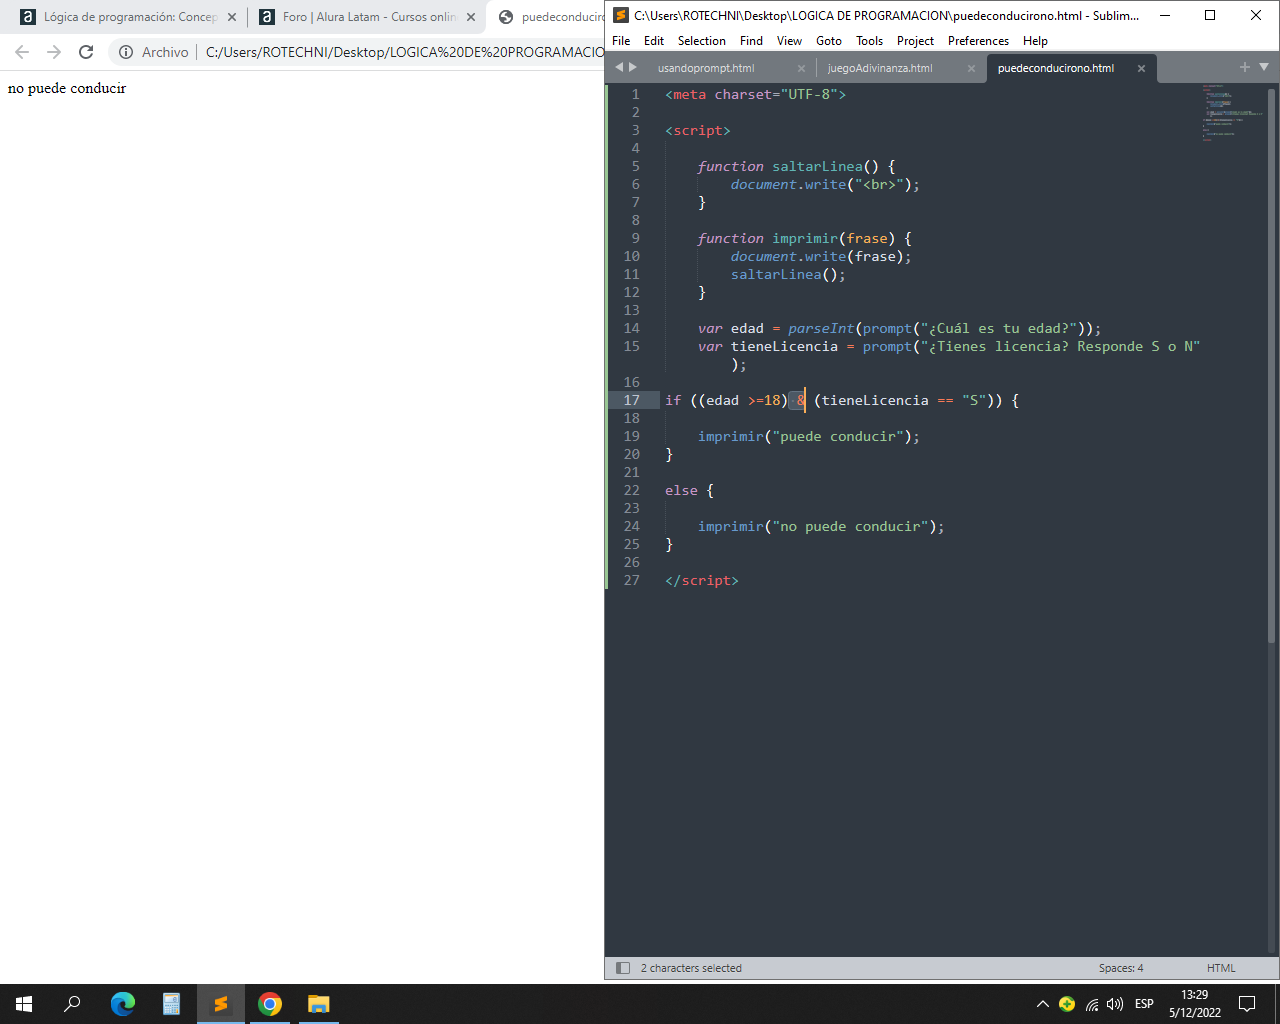Close puedeconducirono.html editor tab
The width and height of the screenshot is (1280, 1024).
(1141, 68)
